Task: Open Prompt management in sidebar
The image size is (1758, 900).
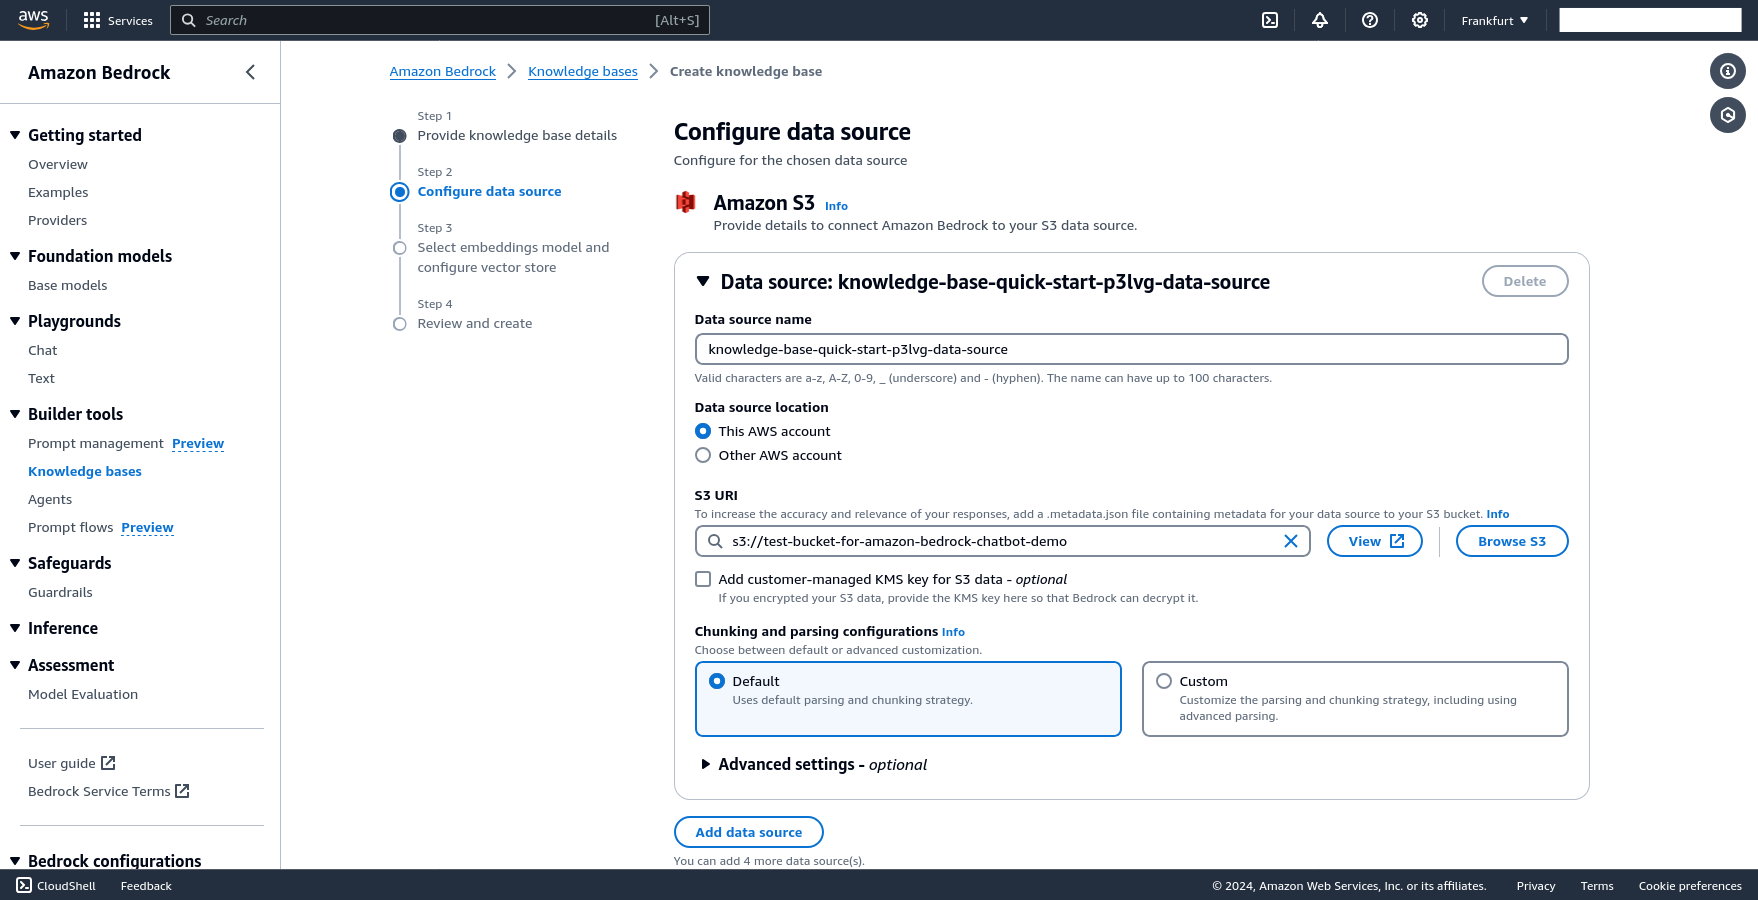Action: pos(95,443)
